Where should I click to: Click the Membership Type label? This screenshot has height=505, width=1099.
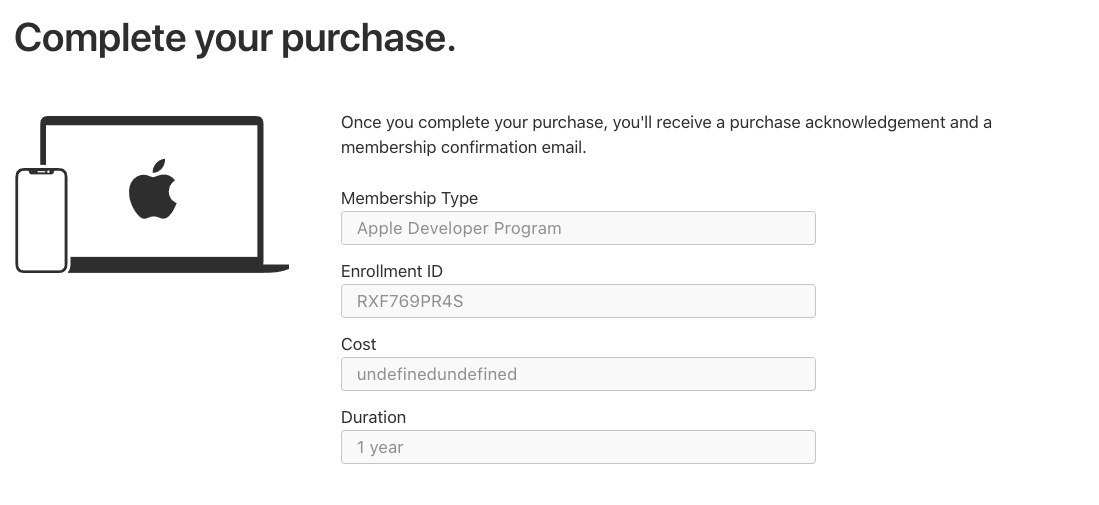click(x=409, y=198)
